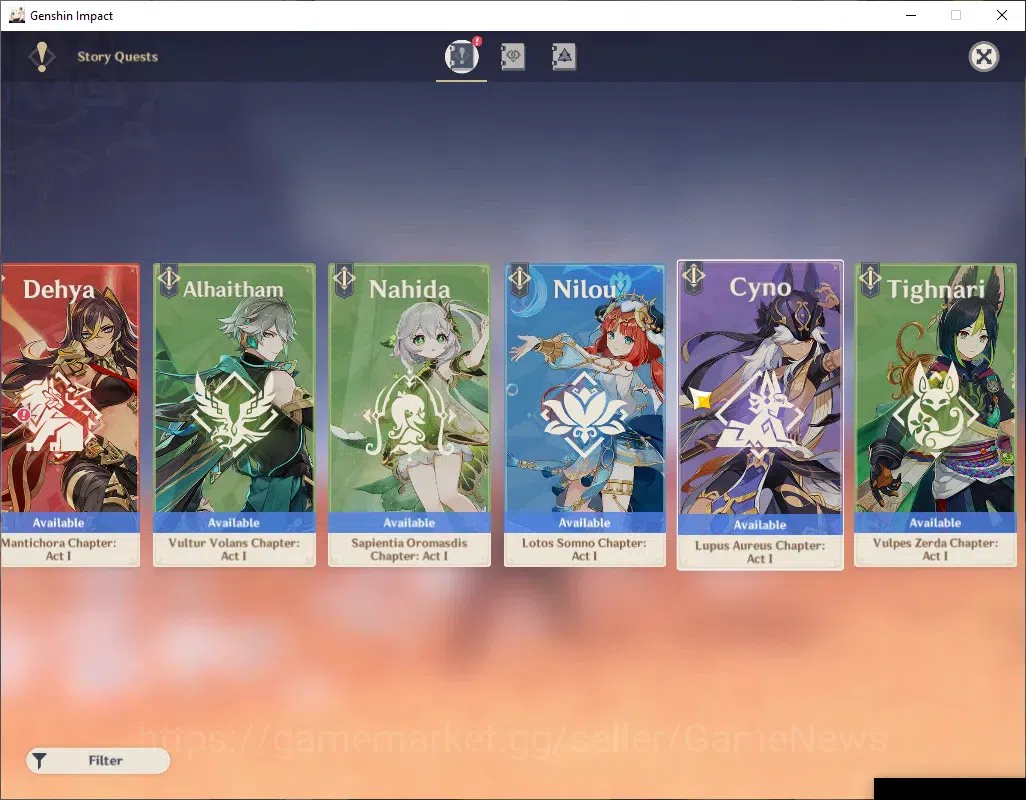Click Tighnari's Vulpes Zerda fox emblem

click(x=935, y=408)
